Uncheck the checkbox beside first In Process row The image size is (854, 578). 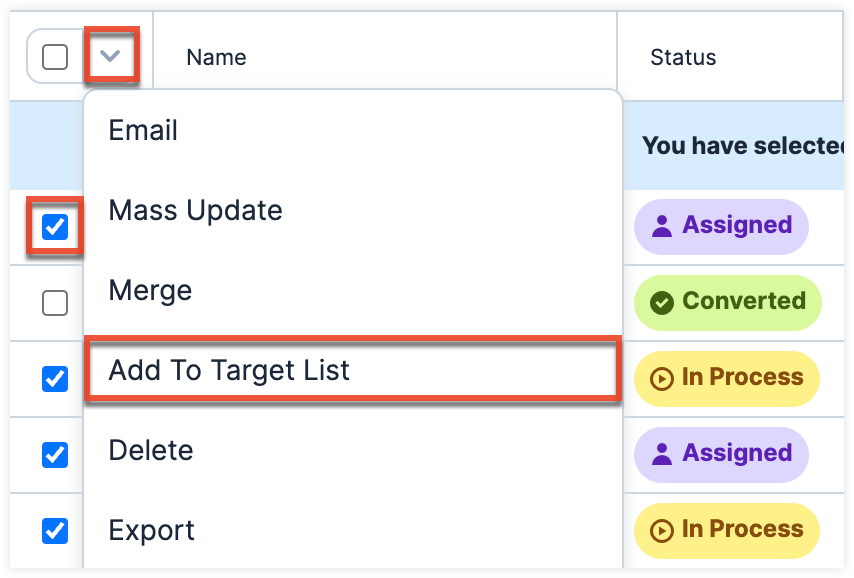click(55, 379)
